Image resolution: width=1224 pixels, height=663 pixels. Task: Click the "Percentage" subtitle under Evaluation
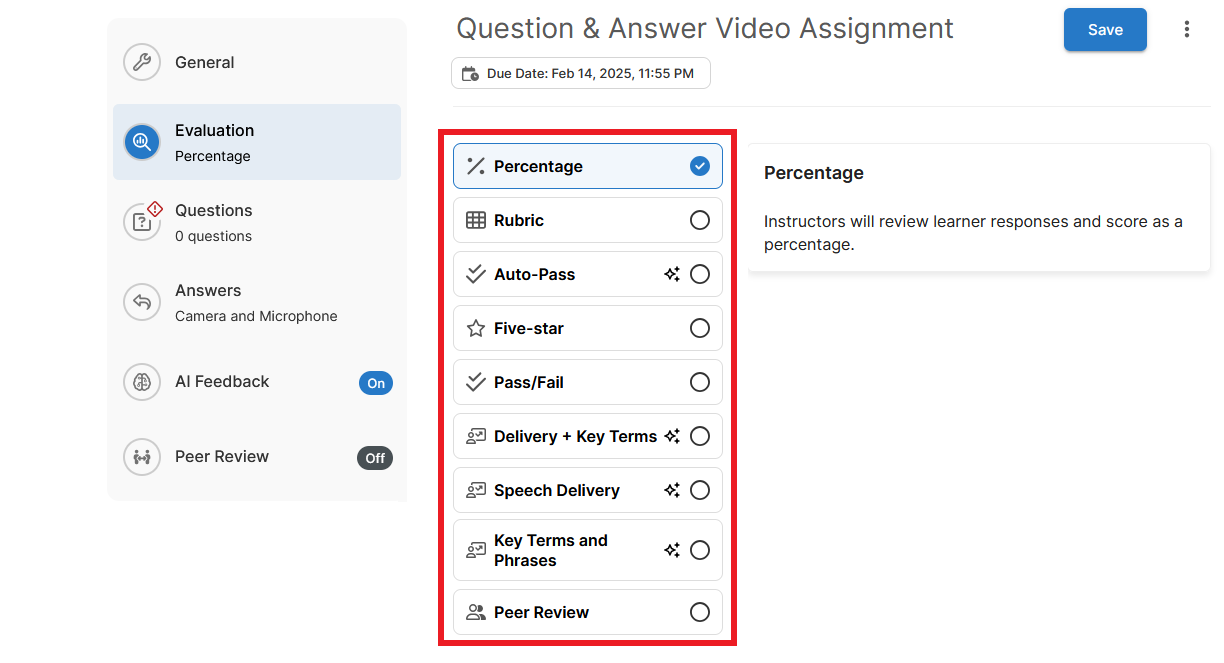point(213,156)
